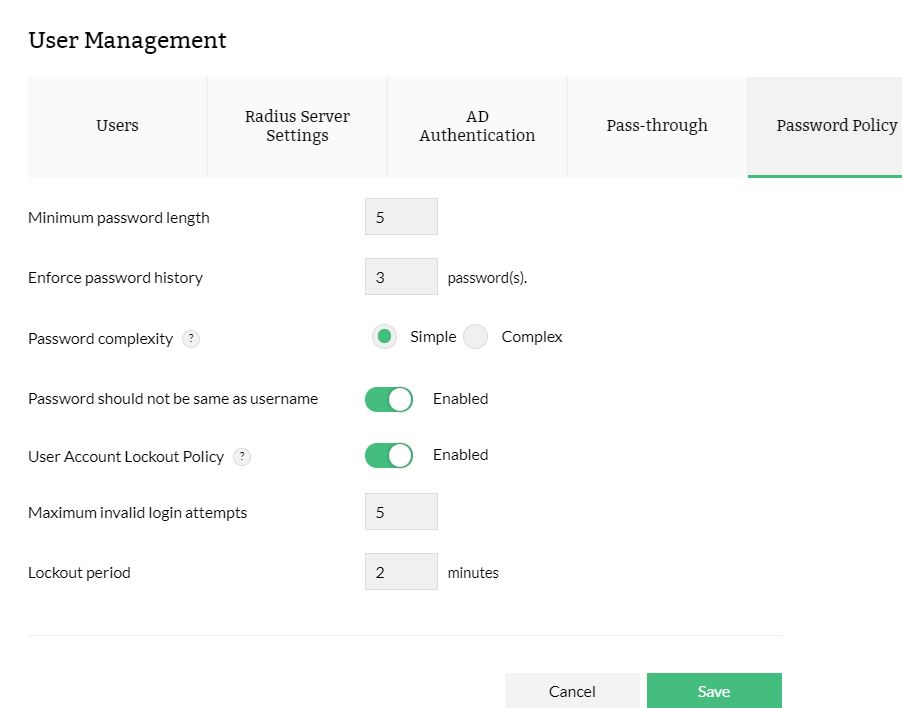
Task: Click the User Management heading
Action: 127,41
